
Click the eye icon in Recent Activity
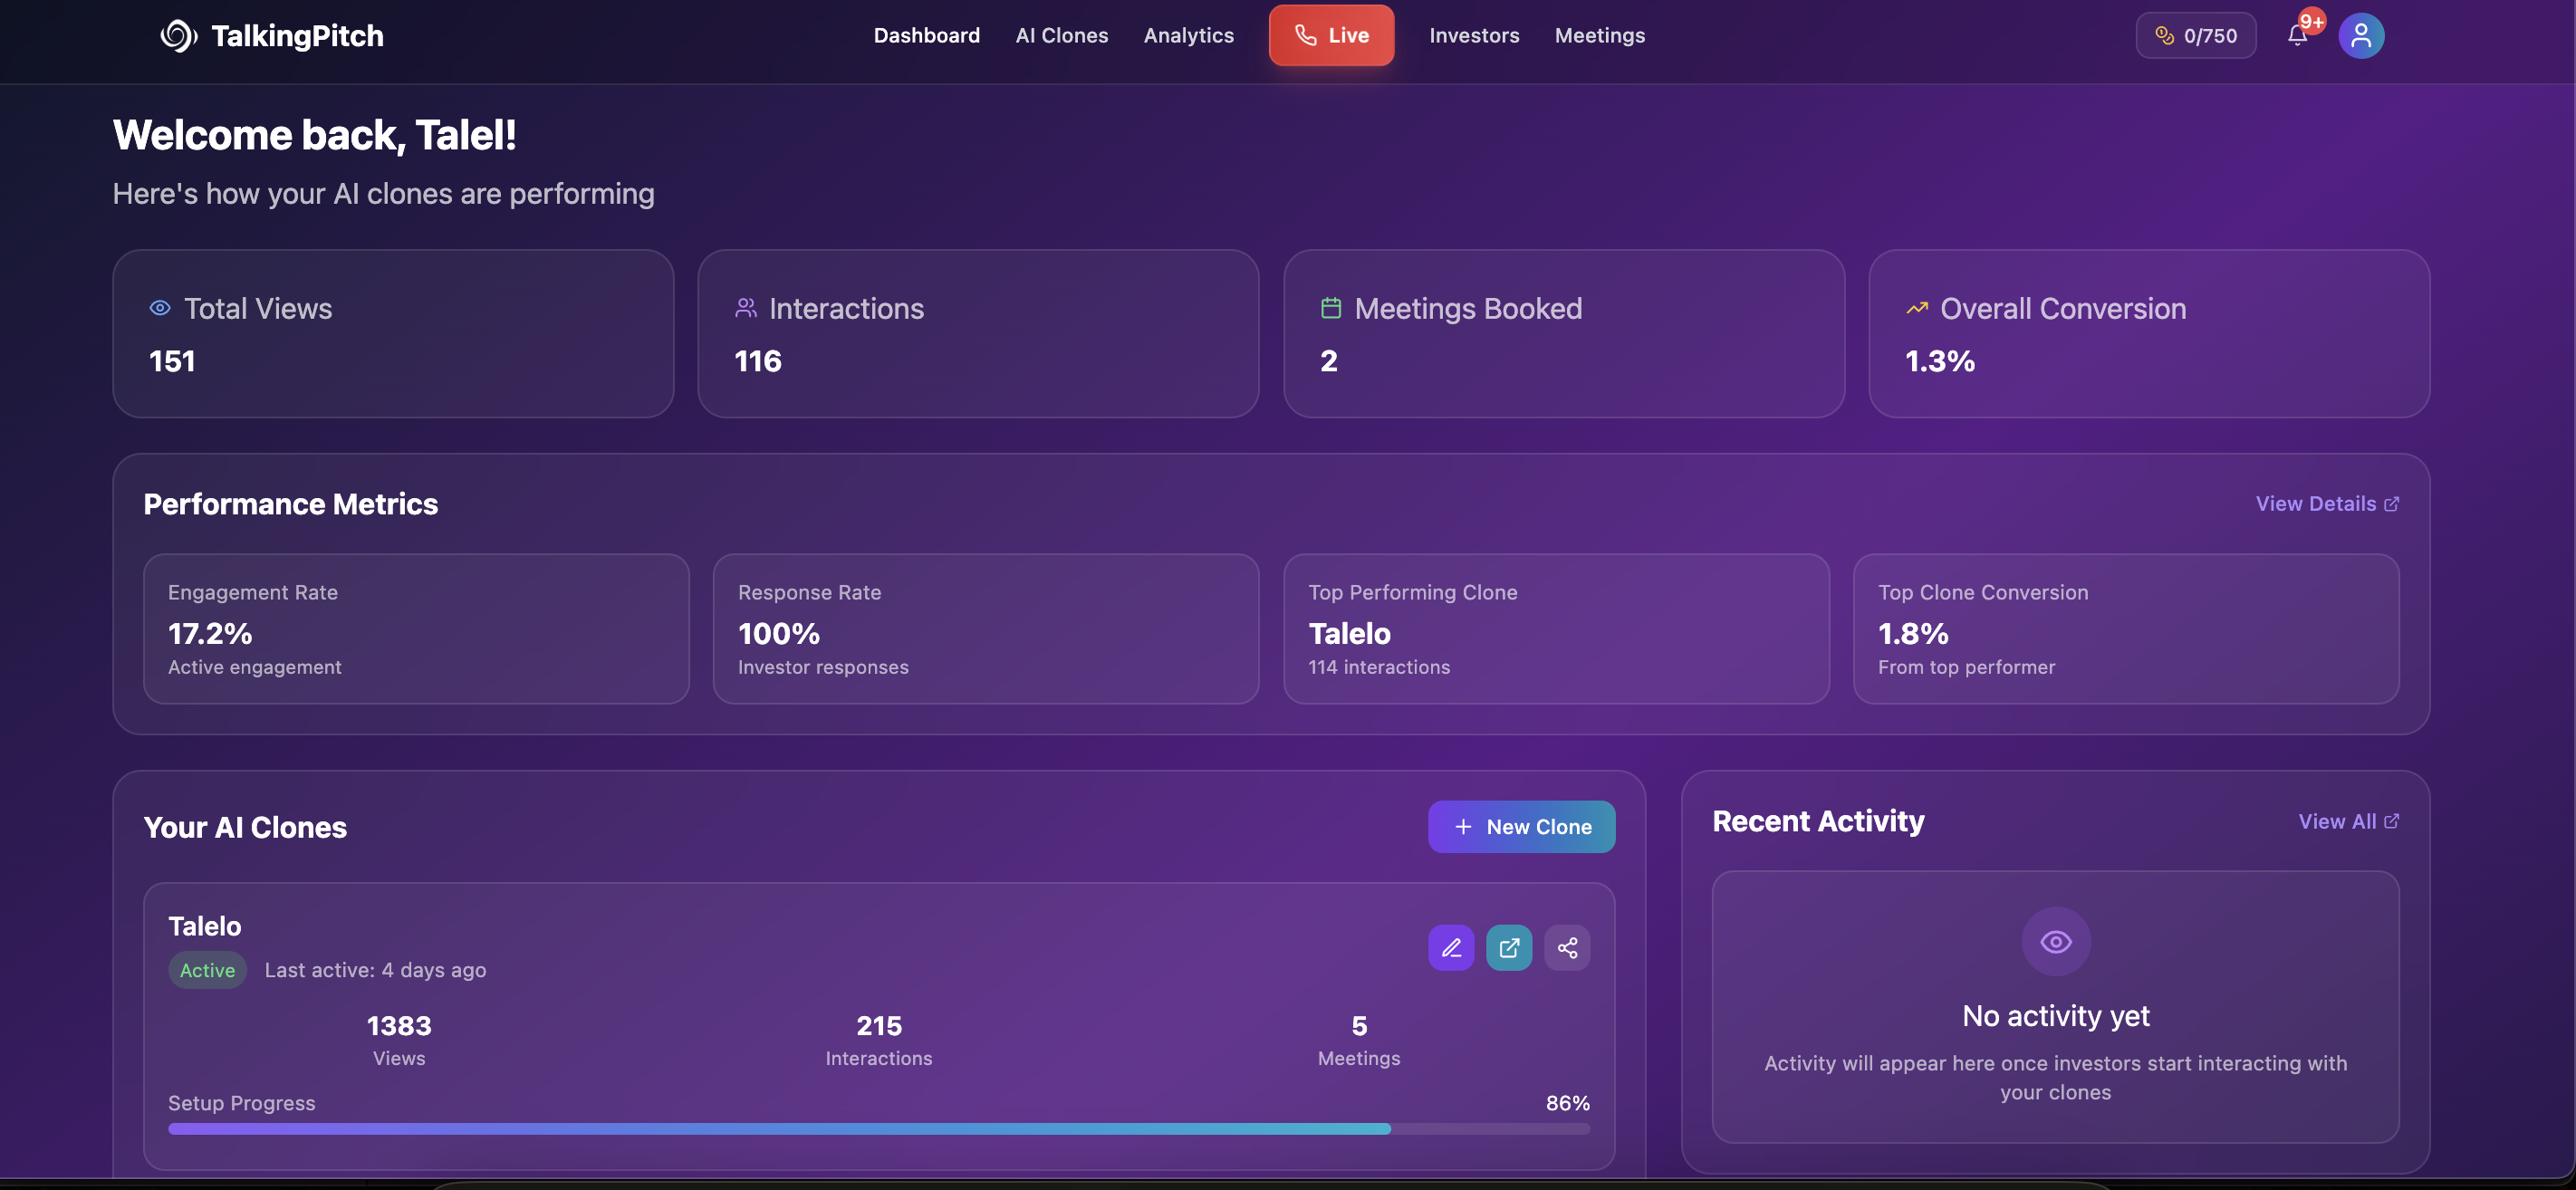click(x=2056, y=941)
